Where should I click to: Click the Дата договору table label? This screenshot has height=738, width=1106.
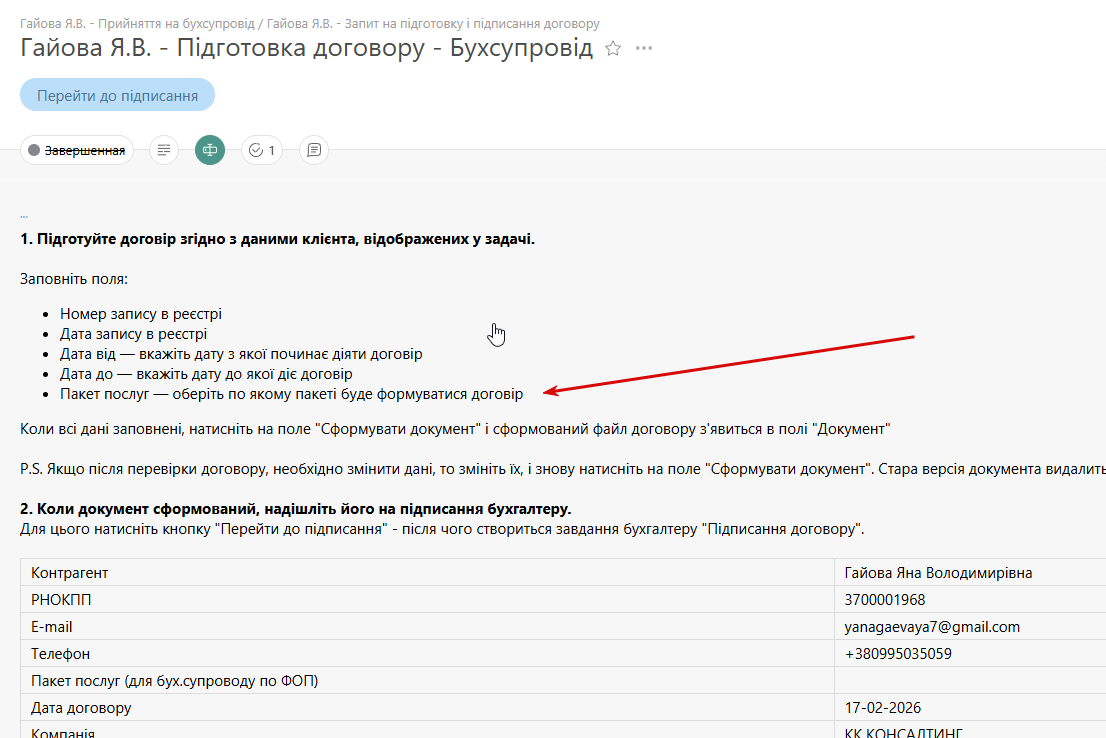81,708
